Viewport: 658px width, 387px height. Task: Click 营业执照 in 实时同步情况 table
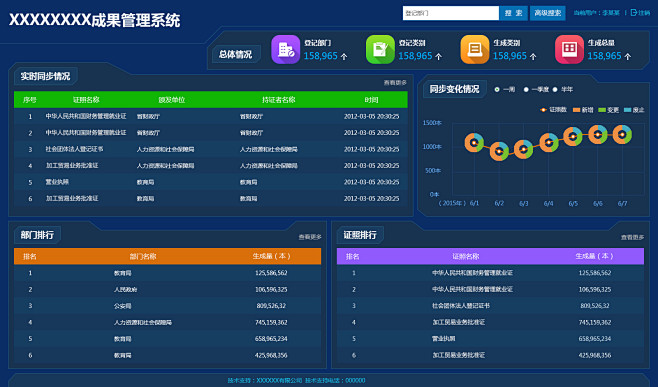[57, 182]
